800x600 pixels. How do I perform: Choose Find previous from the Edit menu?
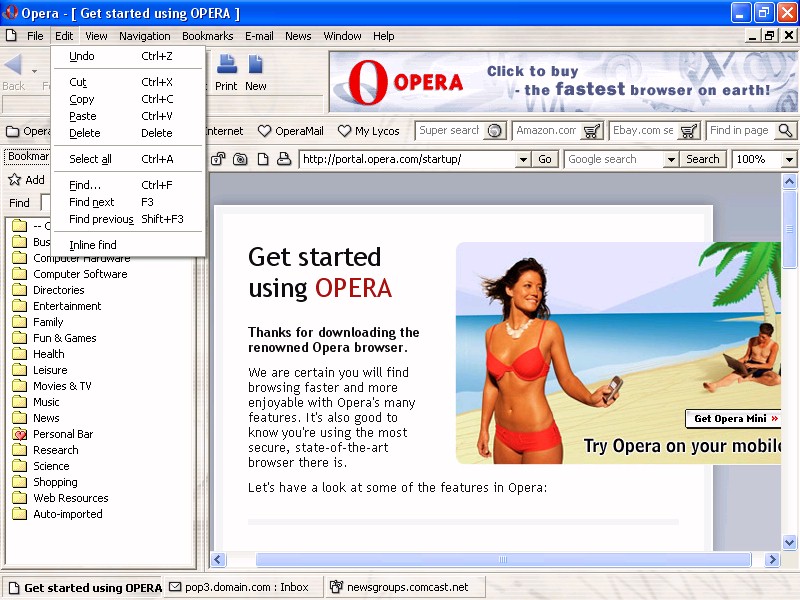point(128,219)
